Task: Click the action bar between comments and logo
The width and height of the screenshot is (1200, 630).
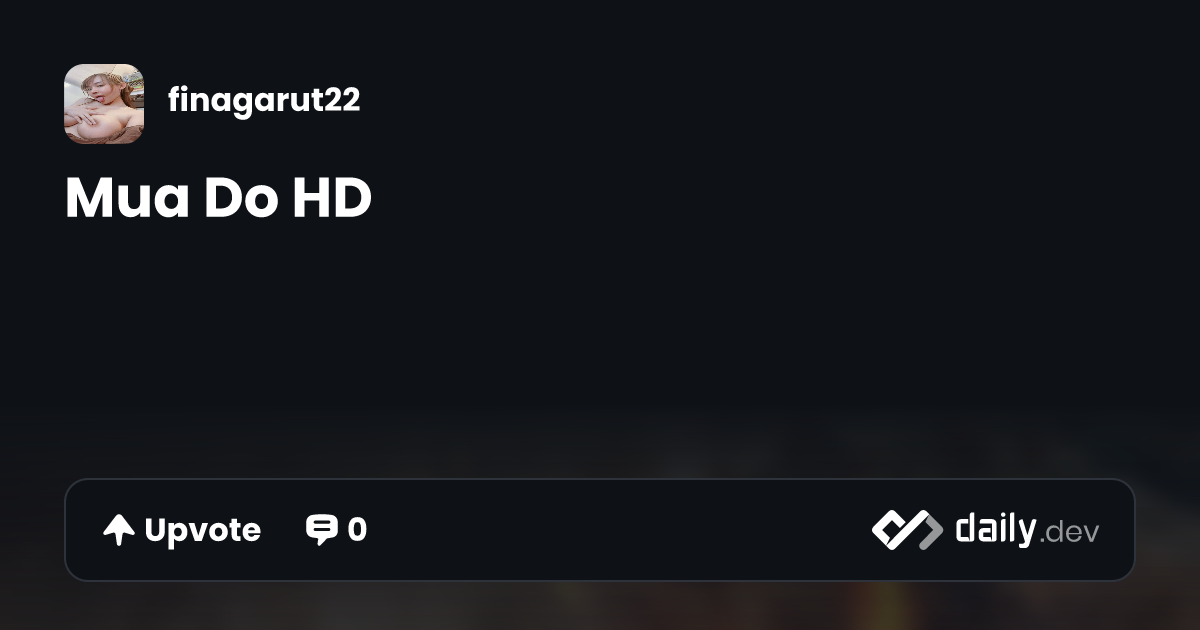Action: 620,530
